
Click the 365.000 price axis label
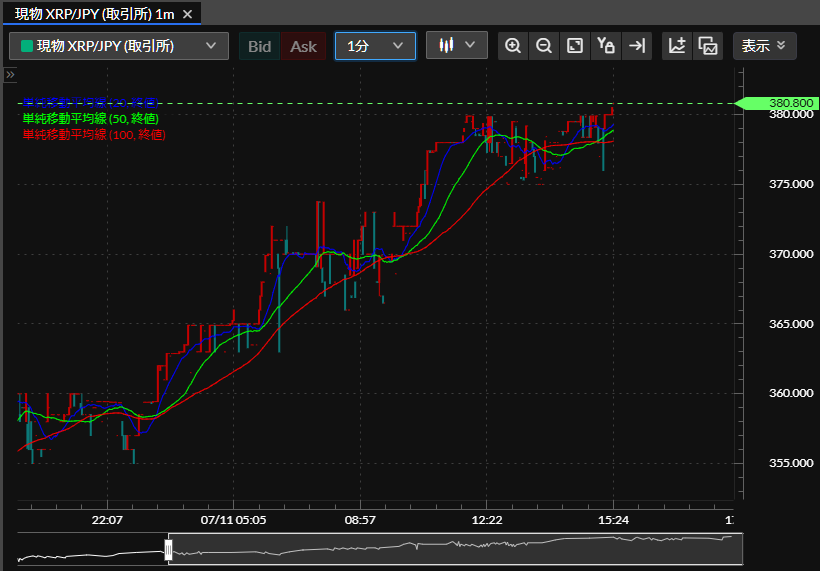point(791,324)
